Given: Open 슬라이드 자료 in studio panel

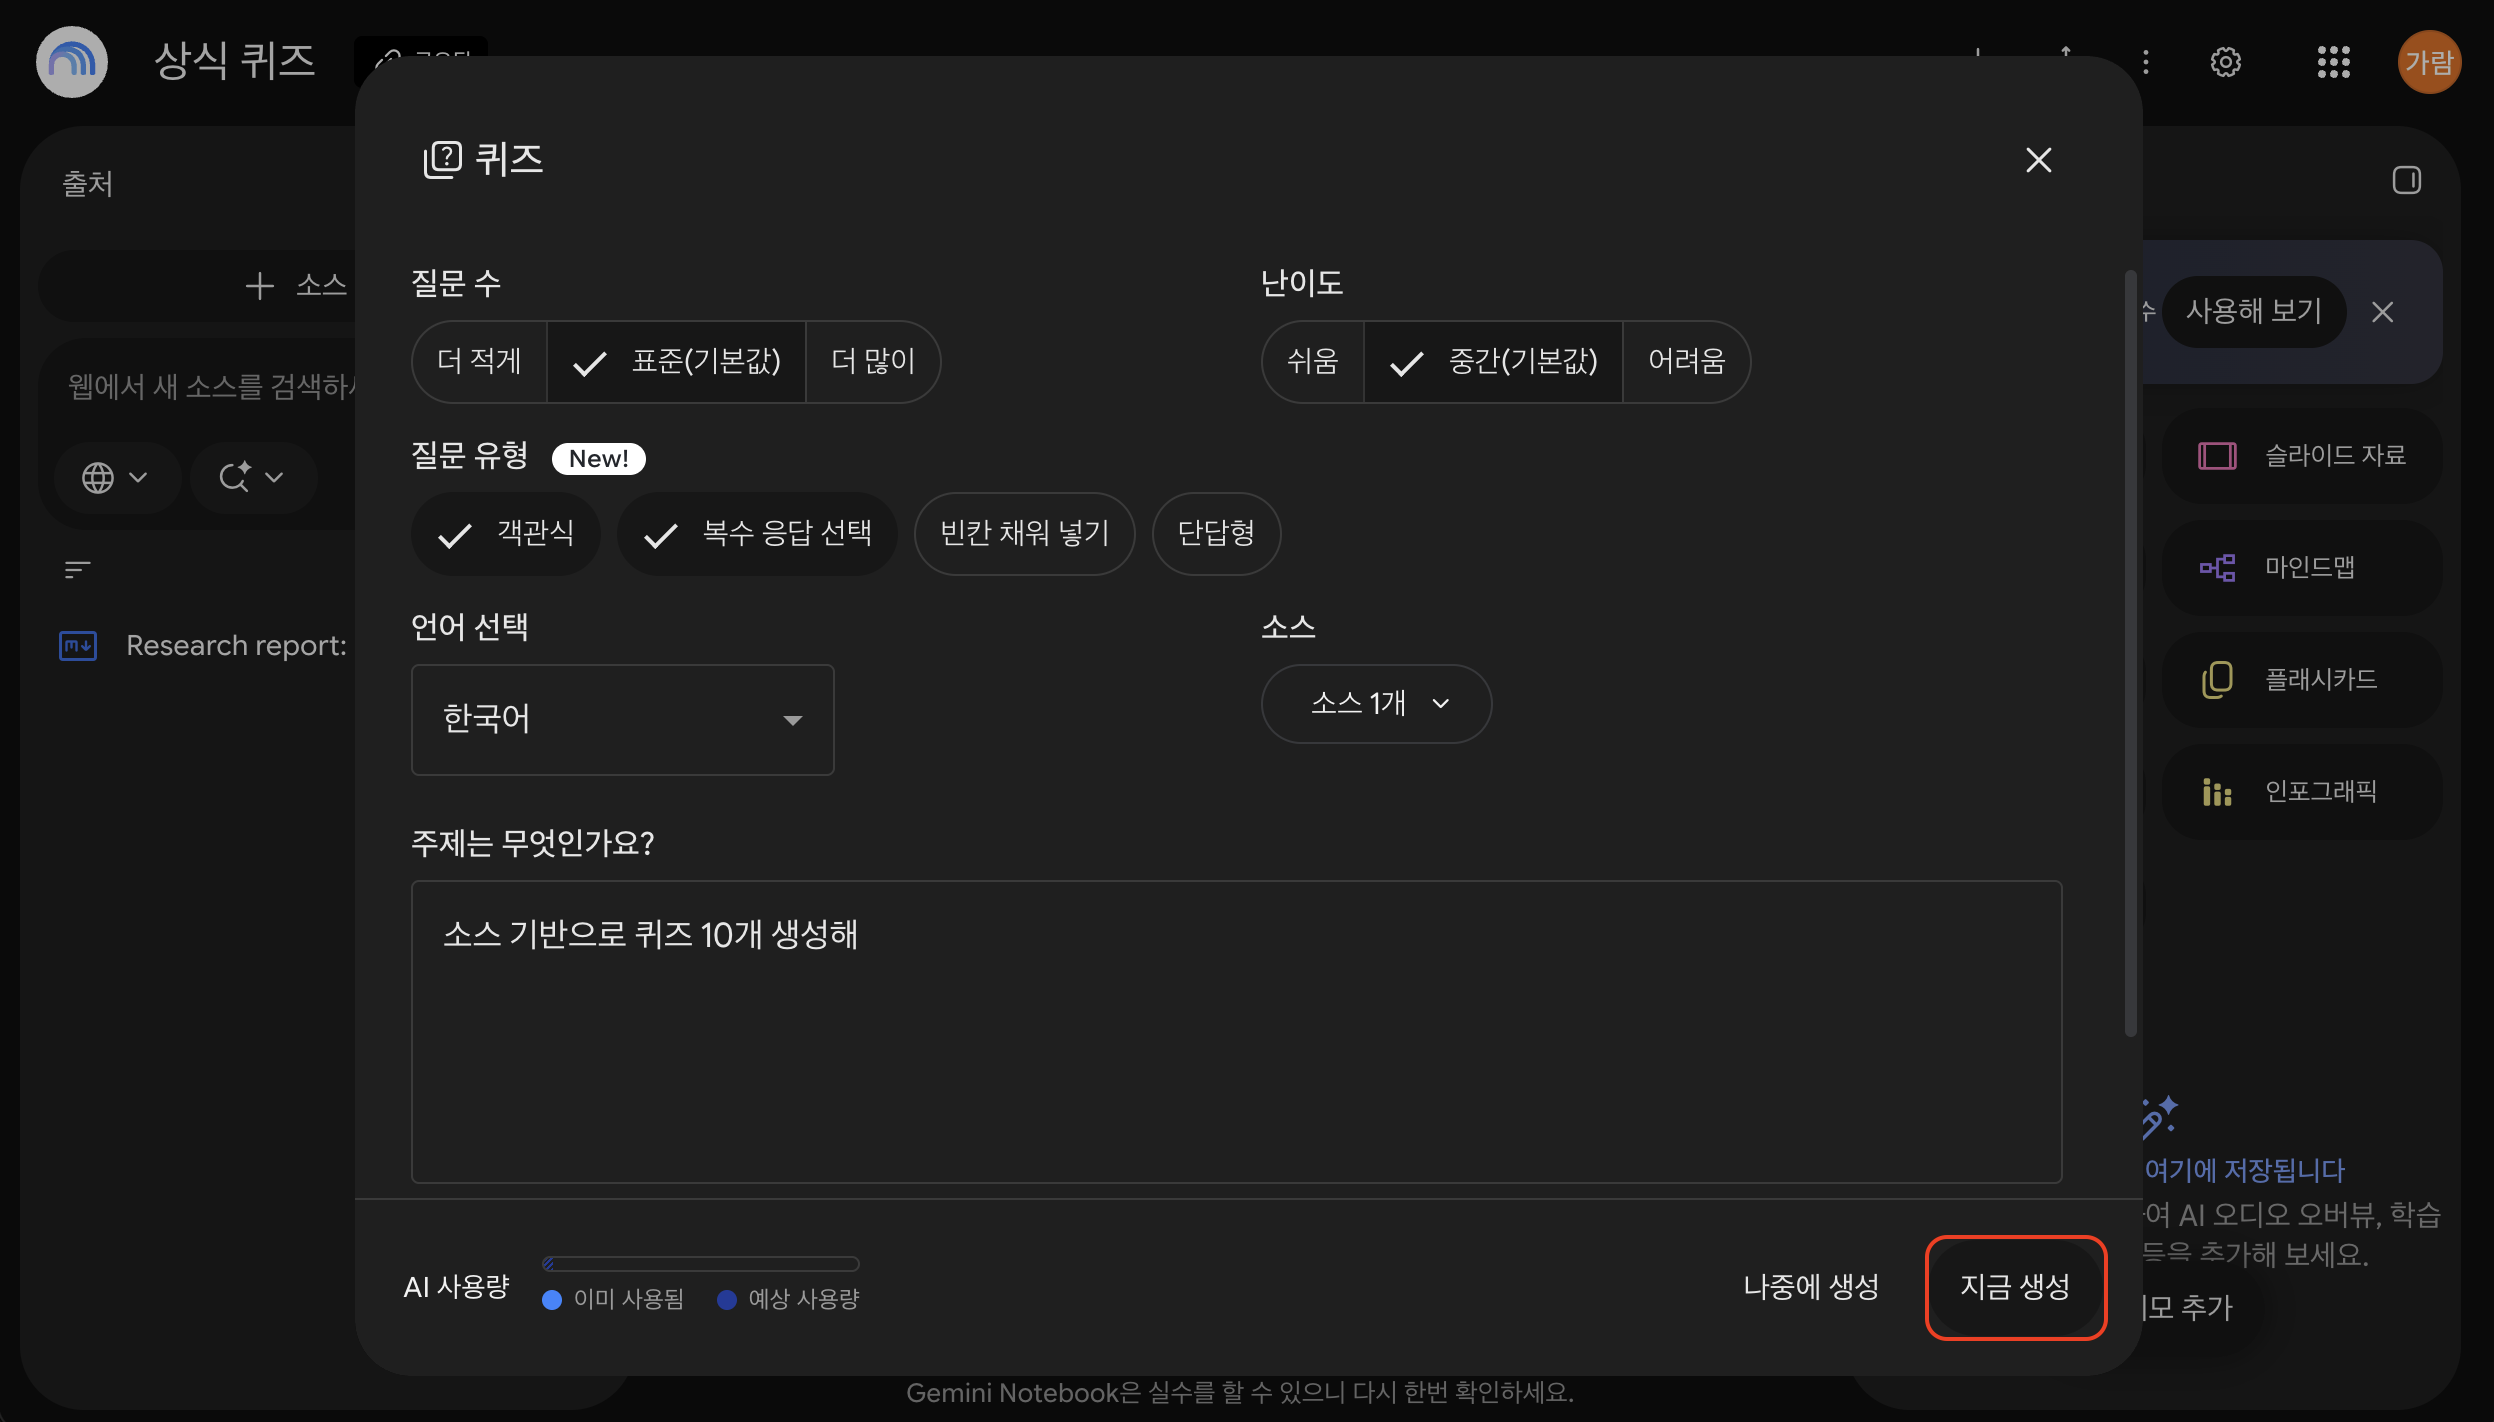Looking at the screenshot, I should (x=2302, y=456).
